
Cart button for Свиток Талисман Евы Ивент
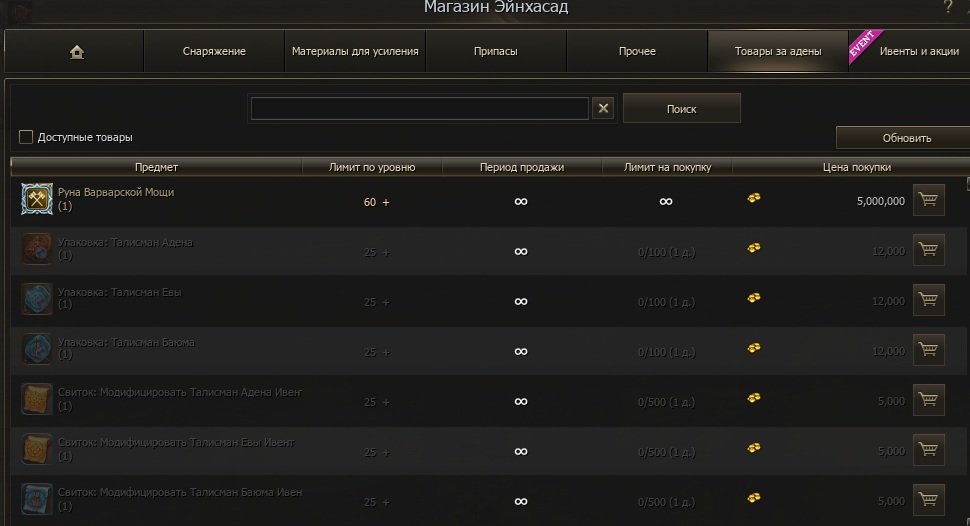point(929,451)
